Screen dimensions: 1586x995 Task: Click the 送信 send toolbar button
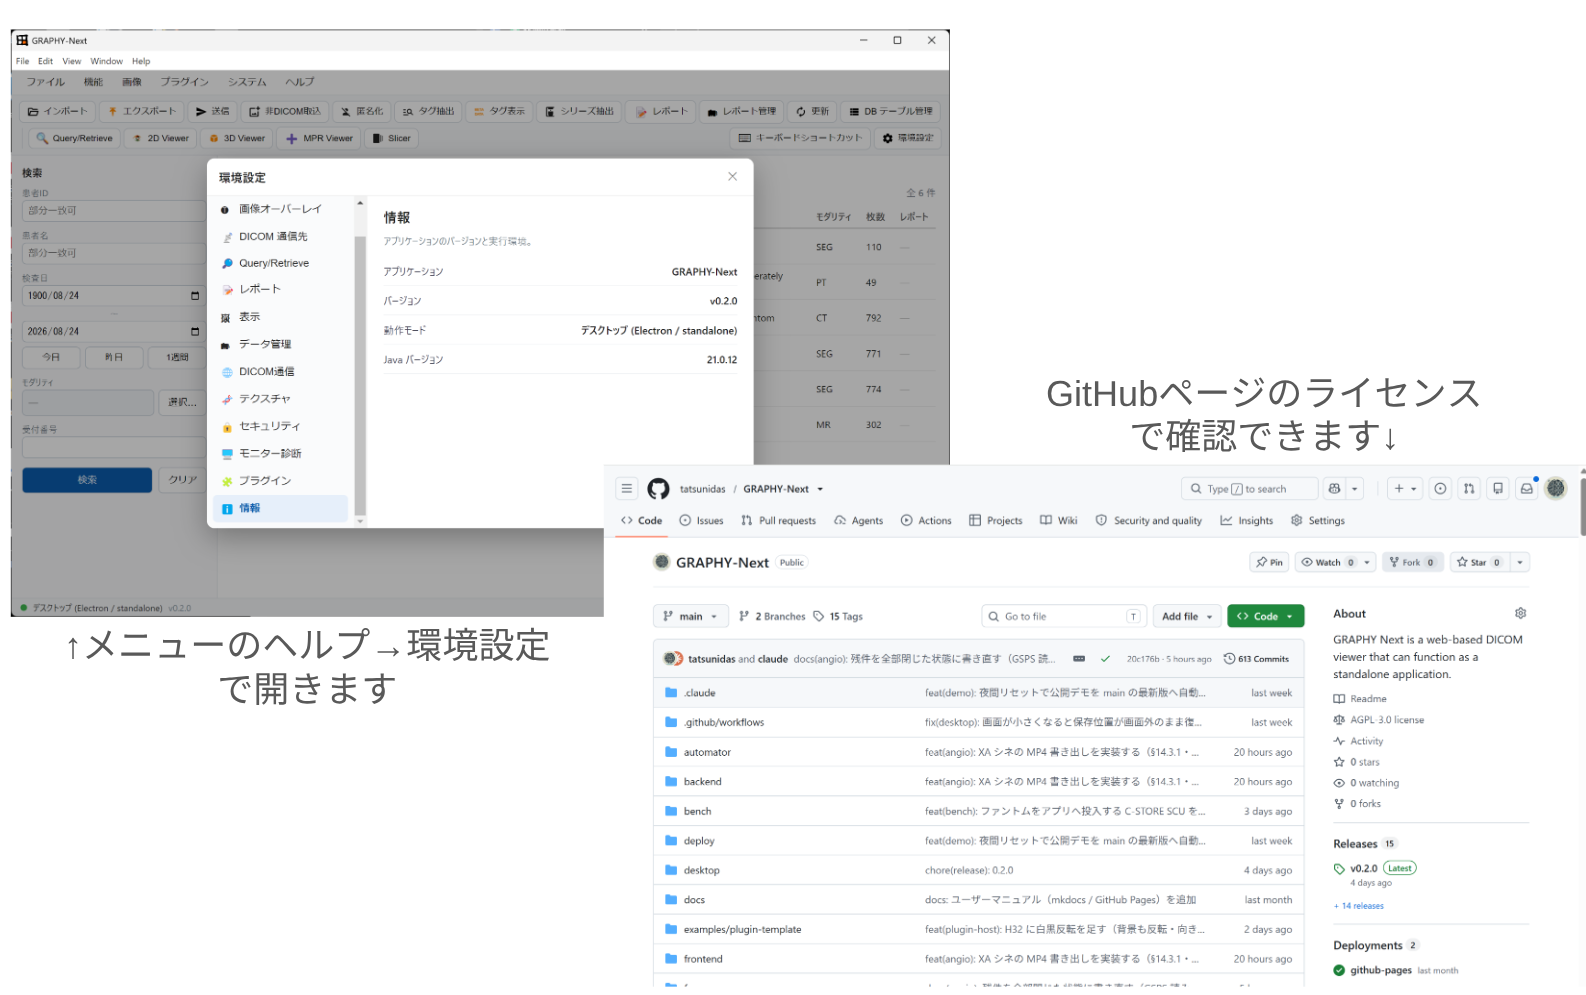click(212, 111)
